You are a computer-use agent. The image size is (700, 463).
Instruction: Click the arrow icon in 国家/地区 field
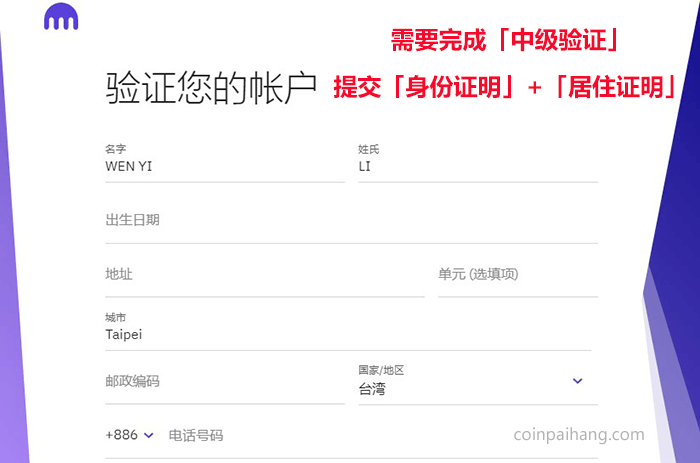point(577,381)
